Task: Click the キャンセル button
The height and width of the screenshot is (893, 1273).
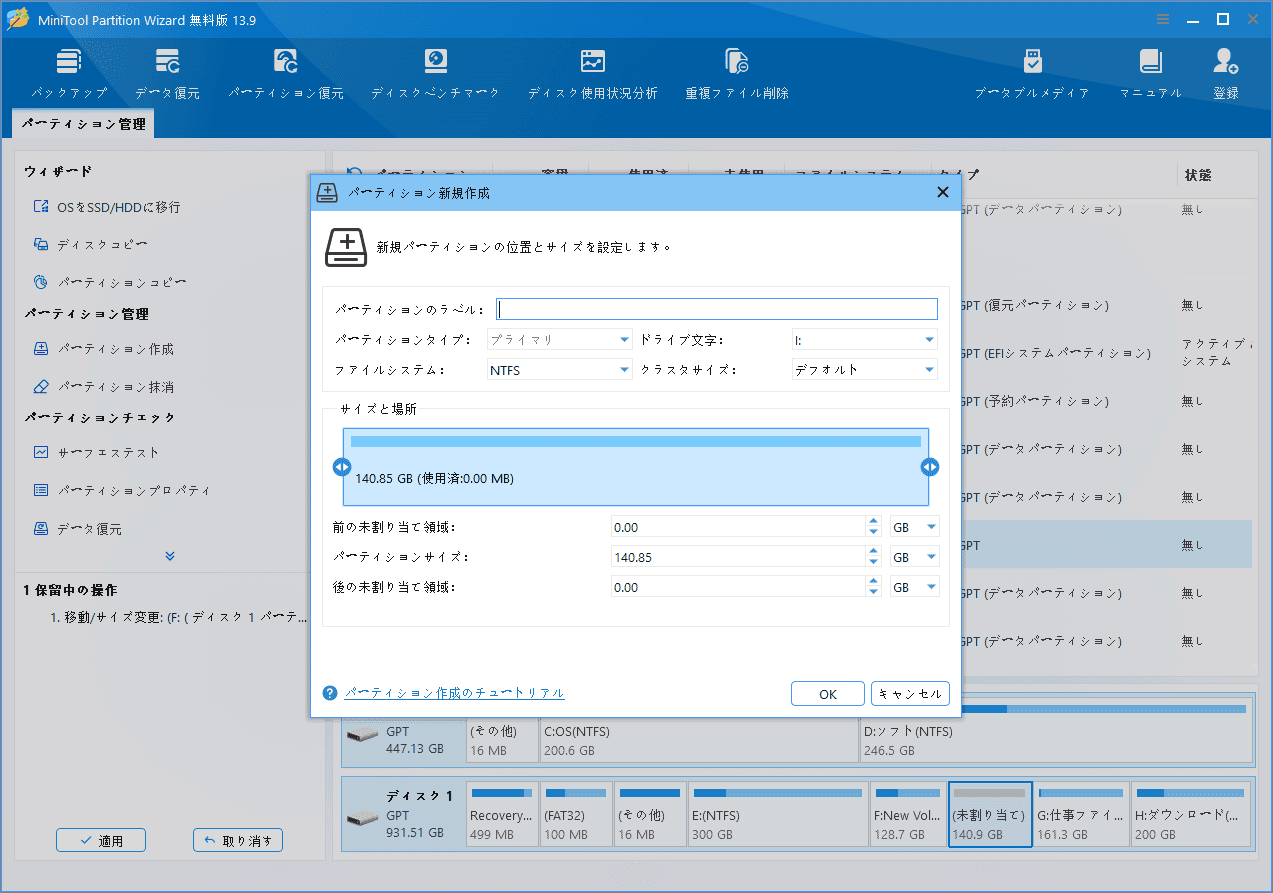Action: tap(910, 694)
